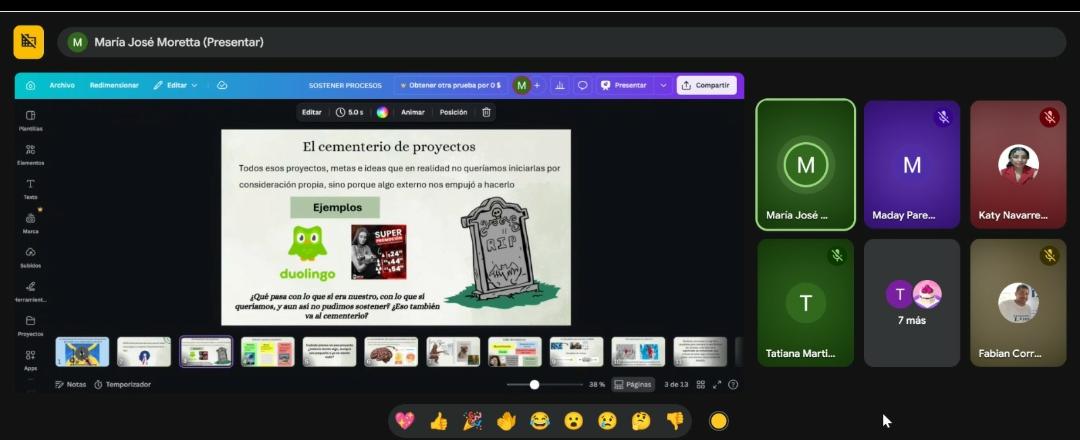Open the comments speech bubble icon

pos(582,85)
